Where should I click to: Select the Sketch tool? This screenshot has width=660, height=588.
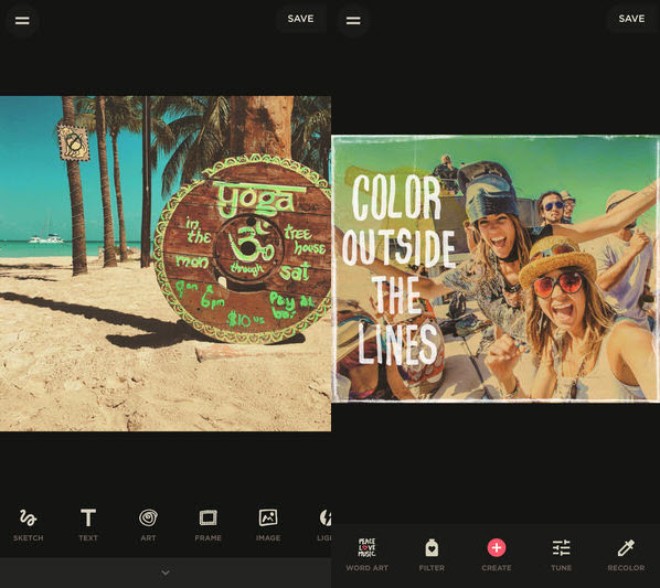click(28, 523)
